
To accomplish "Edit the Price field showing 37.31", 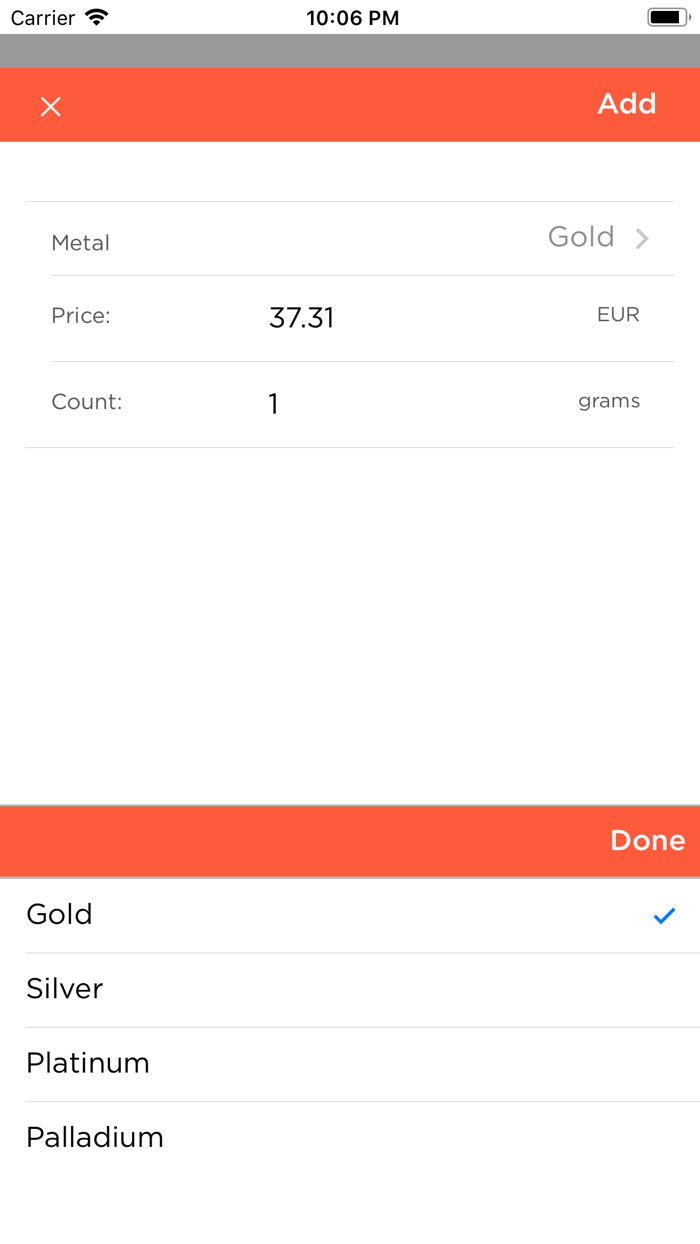I will point(301,318).
